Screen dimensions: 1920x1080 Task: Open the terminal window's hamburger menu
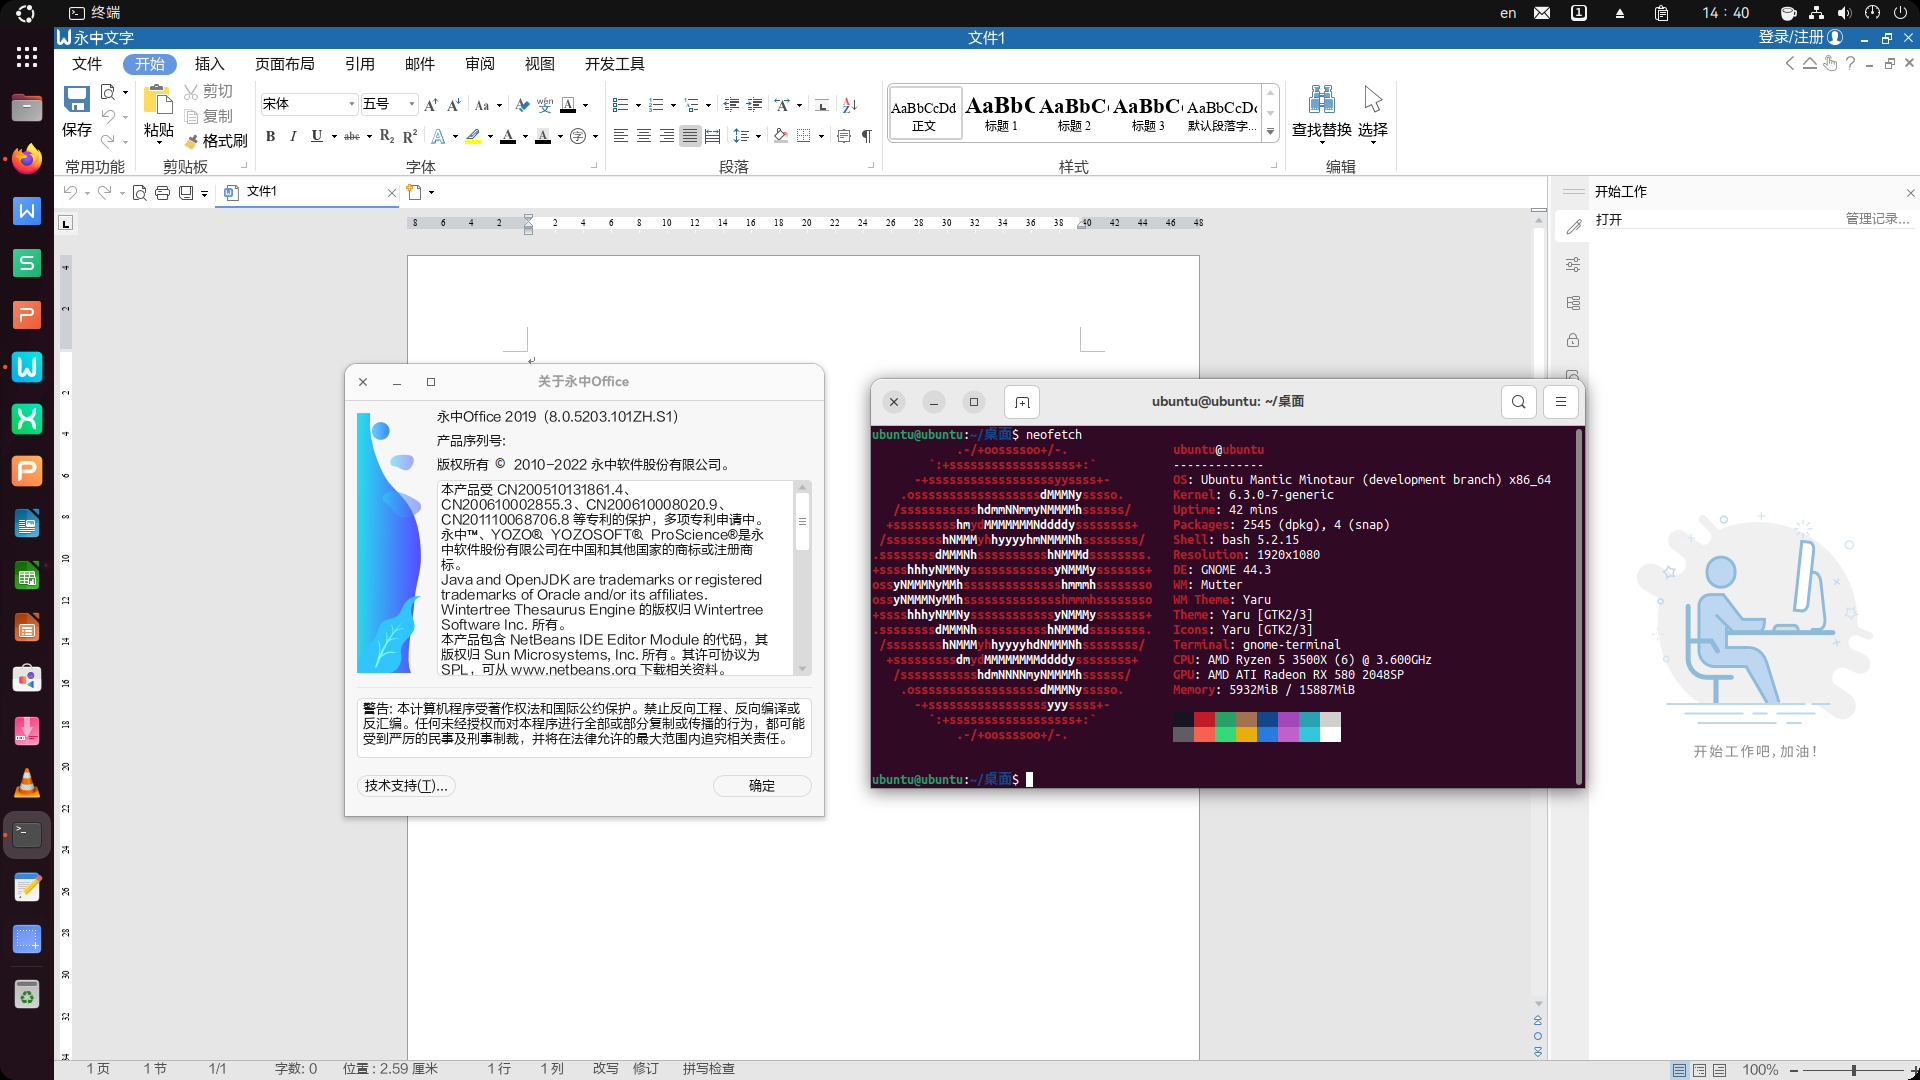(x=1560, y=402)
